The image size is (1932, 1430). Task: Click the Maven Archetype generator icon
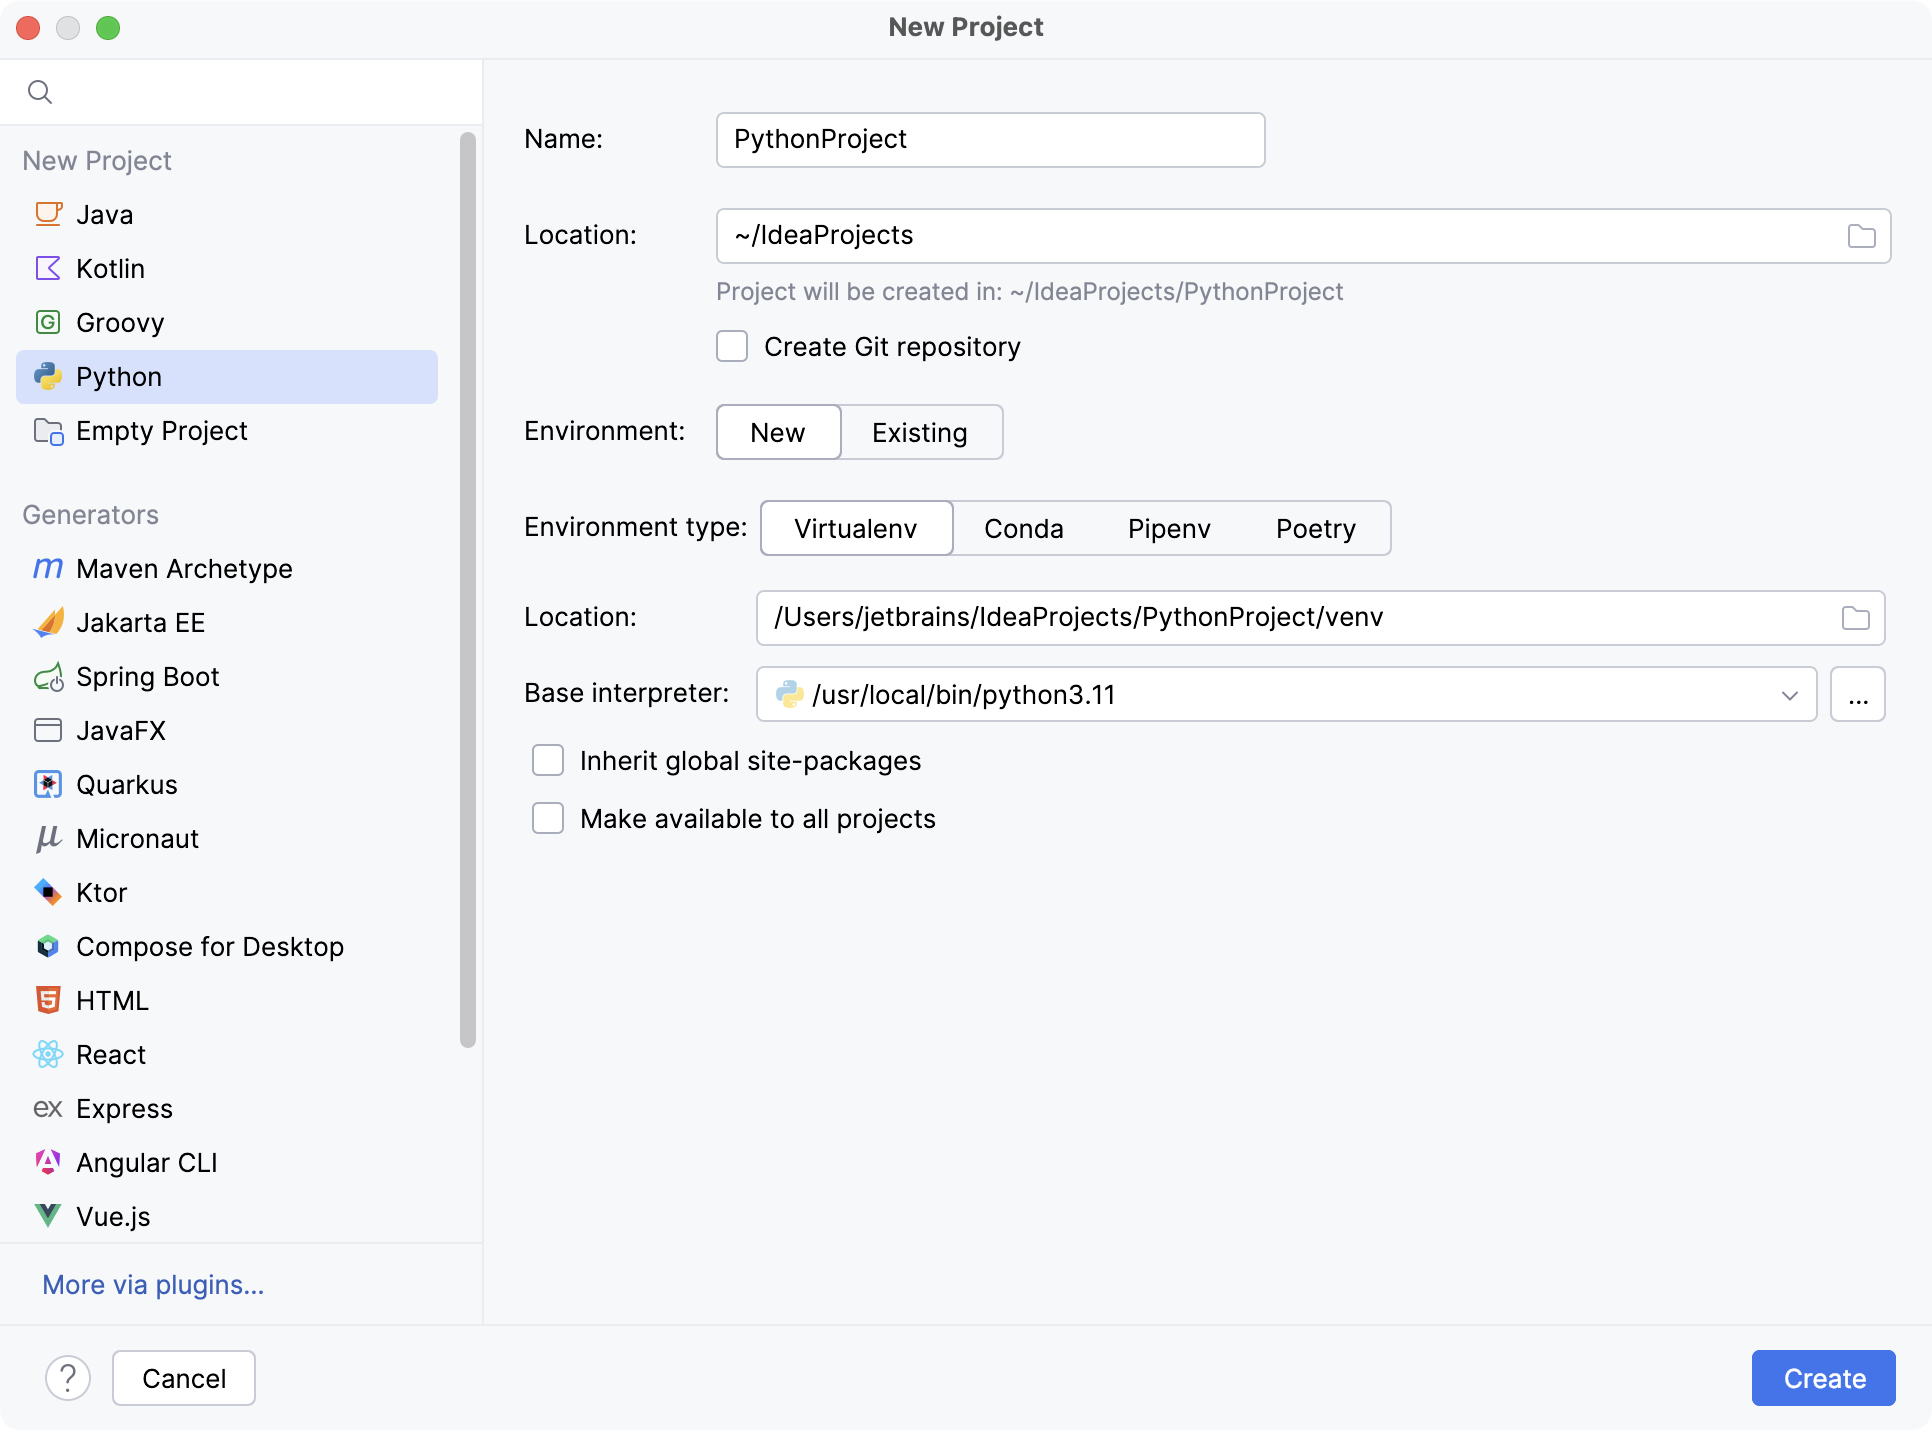tap(48, 568)
